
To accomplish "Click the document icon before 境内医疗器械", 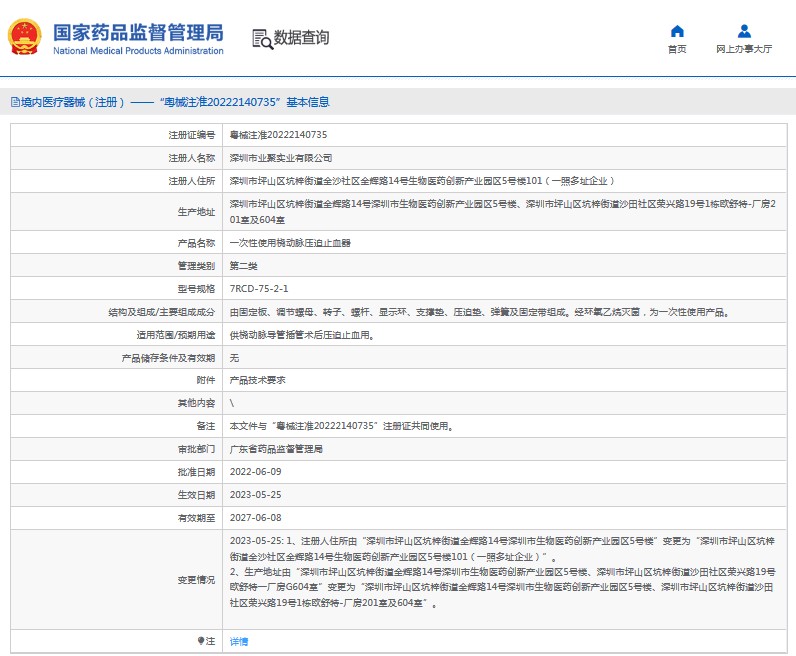I will click(x=15, y=102).
